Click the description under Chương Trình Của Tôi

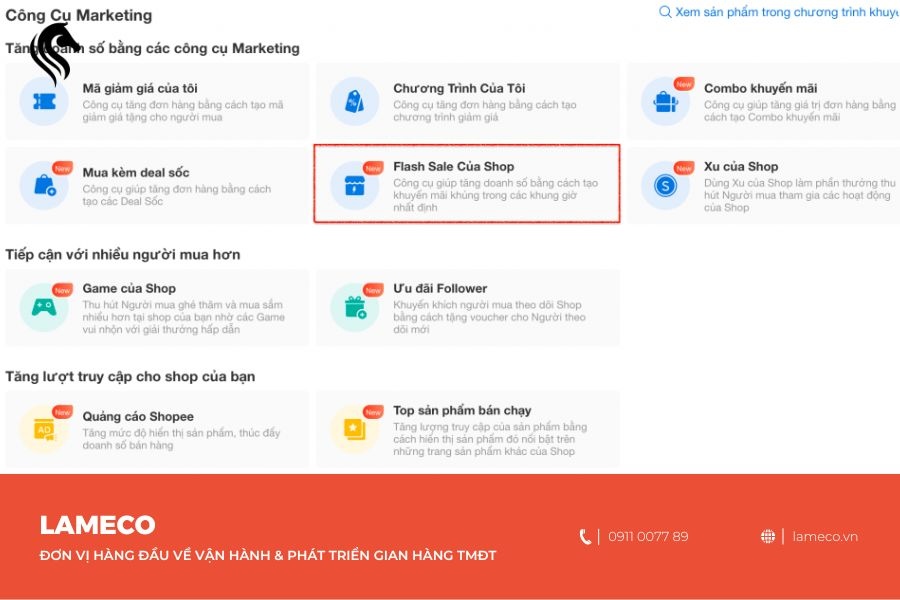click(x=485, y=111)
